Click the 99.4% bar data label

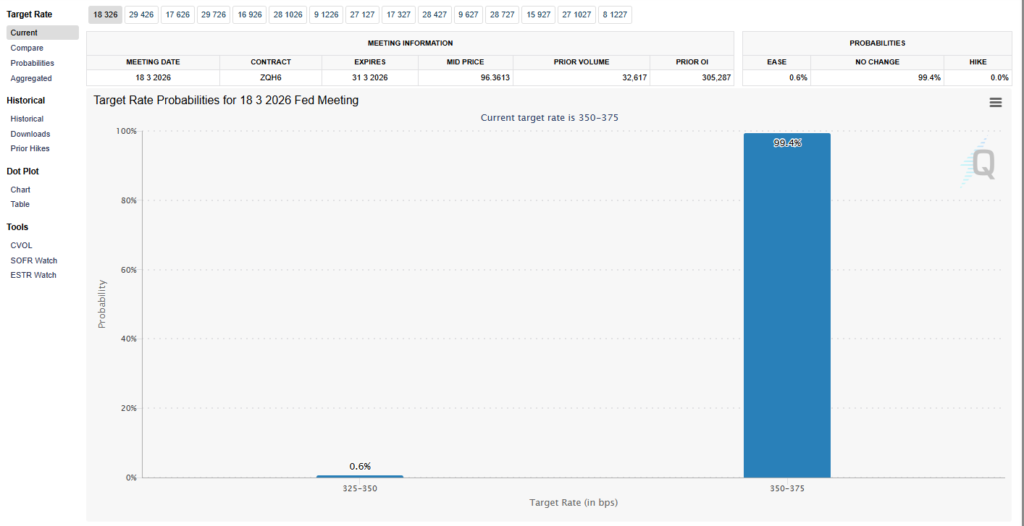click(787, 143)
